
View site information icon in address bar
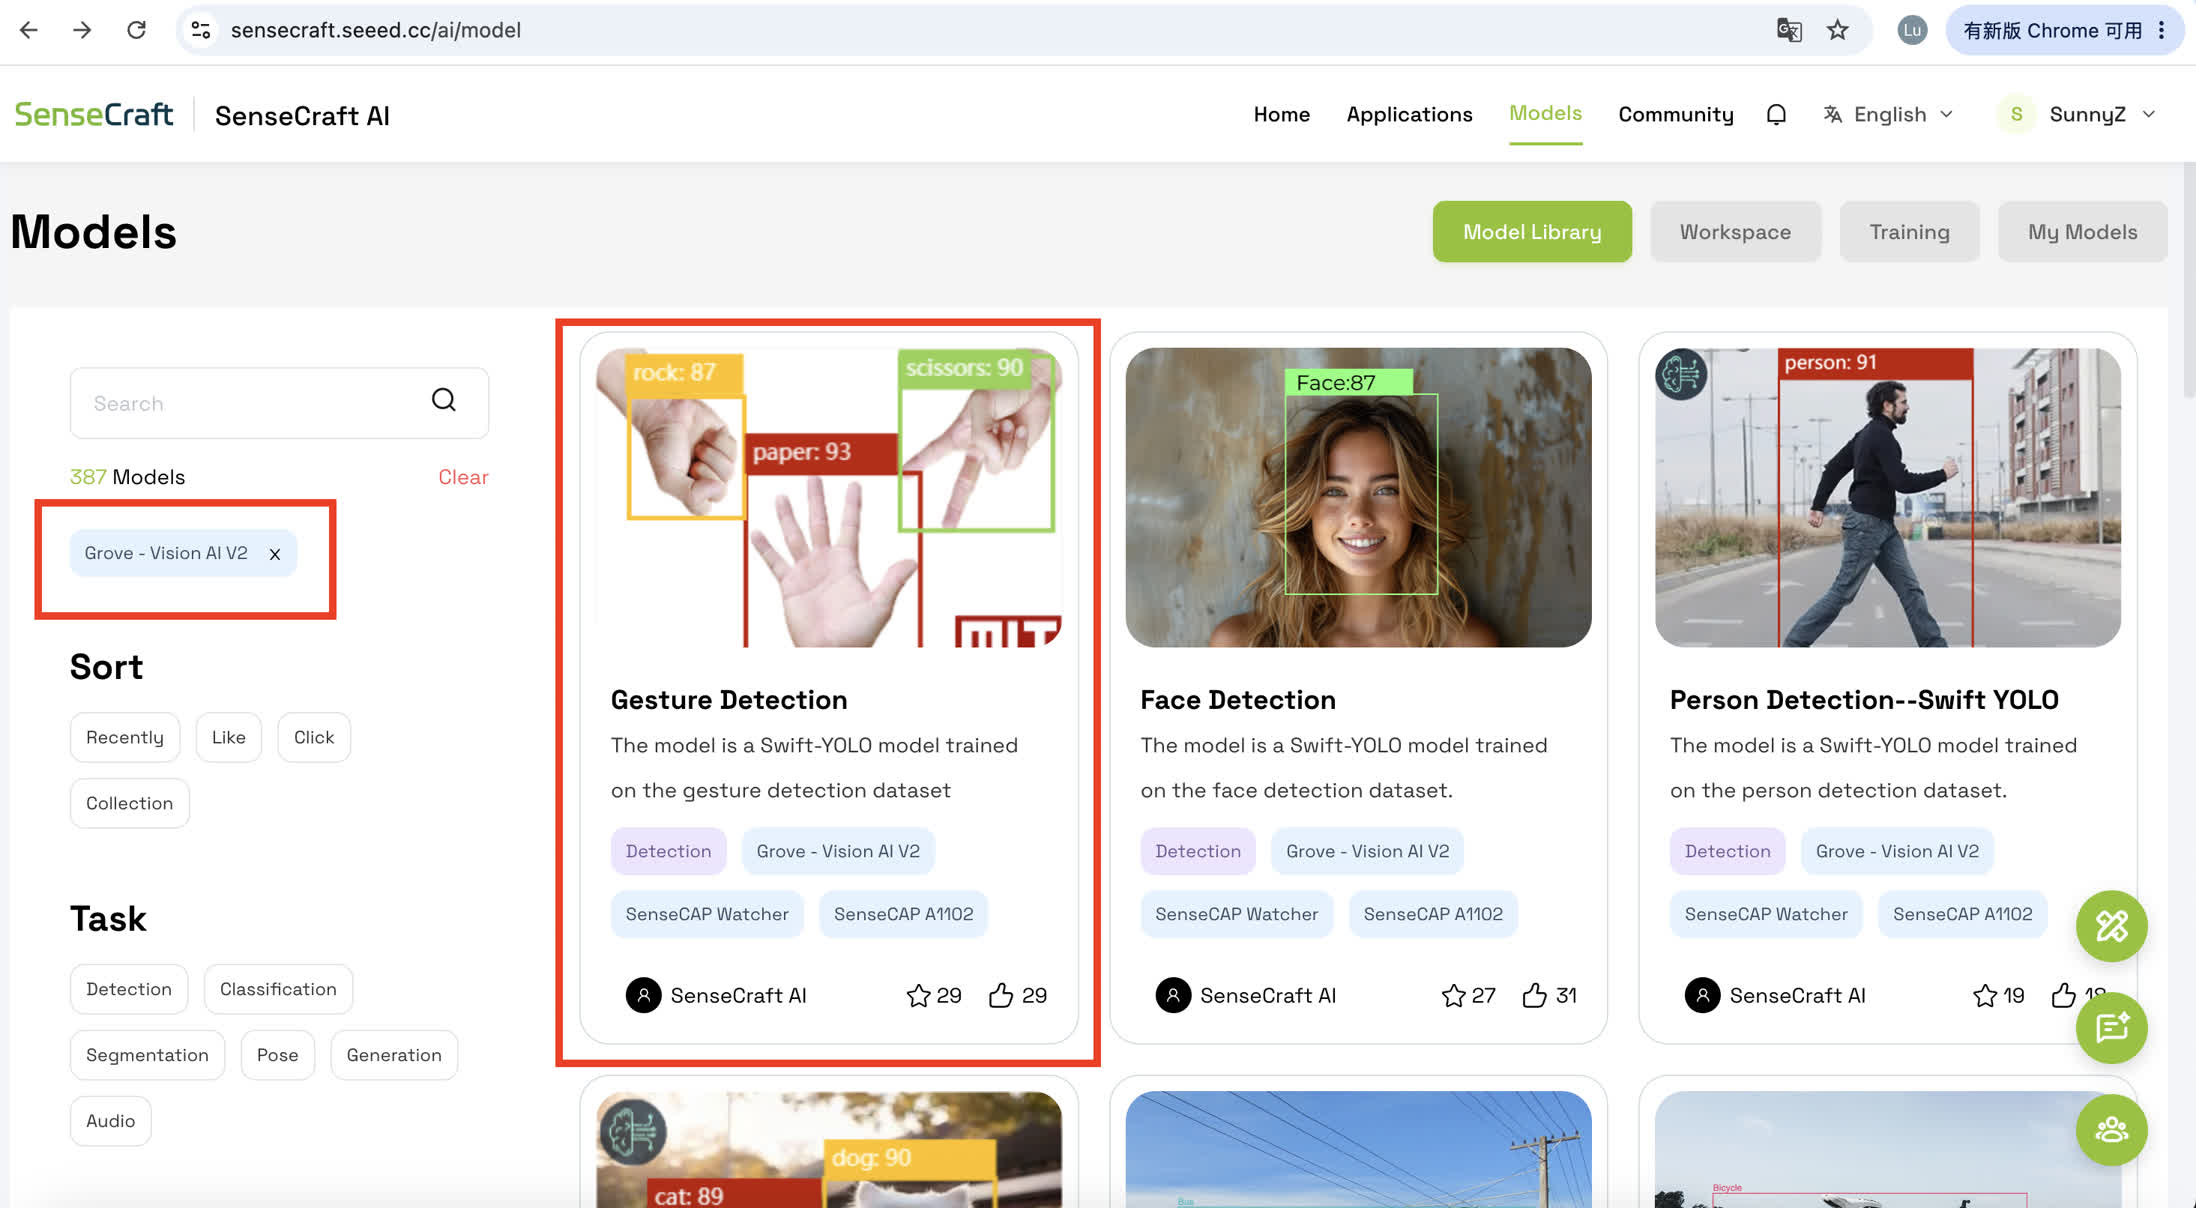(201, 30)
